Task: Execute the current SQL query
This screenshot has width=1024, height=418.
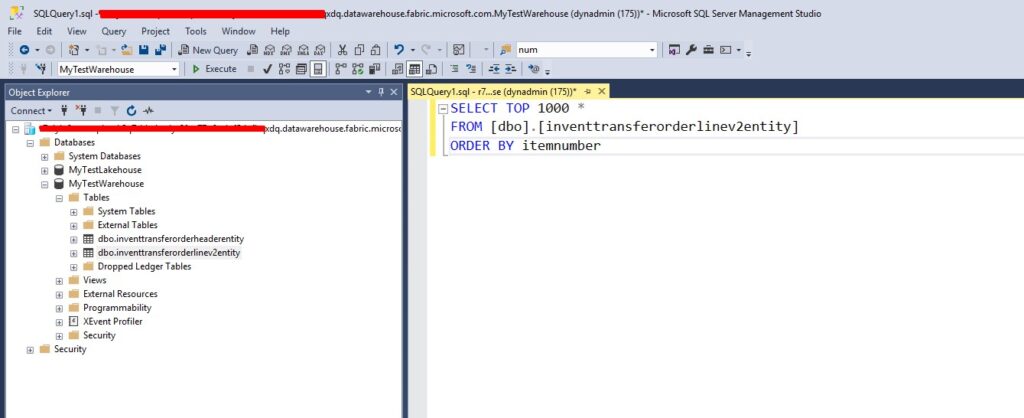Action: click(214, 69)
